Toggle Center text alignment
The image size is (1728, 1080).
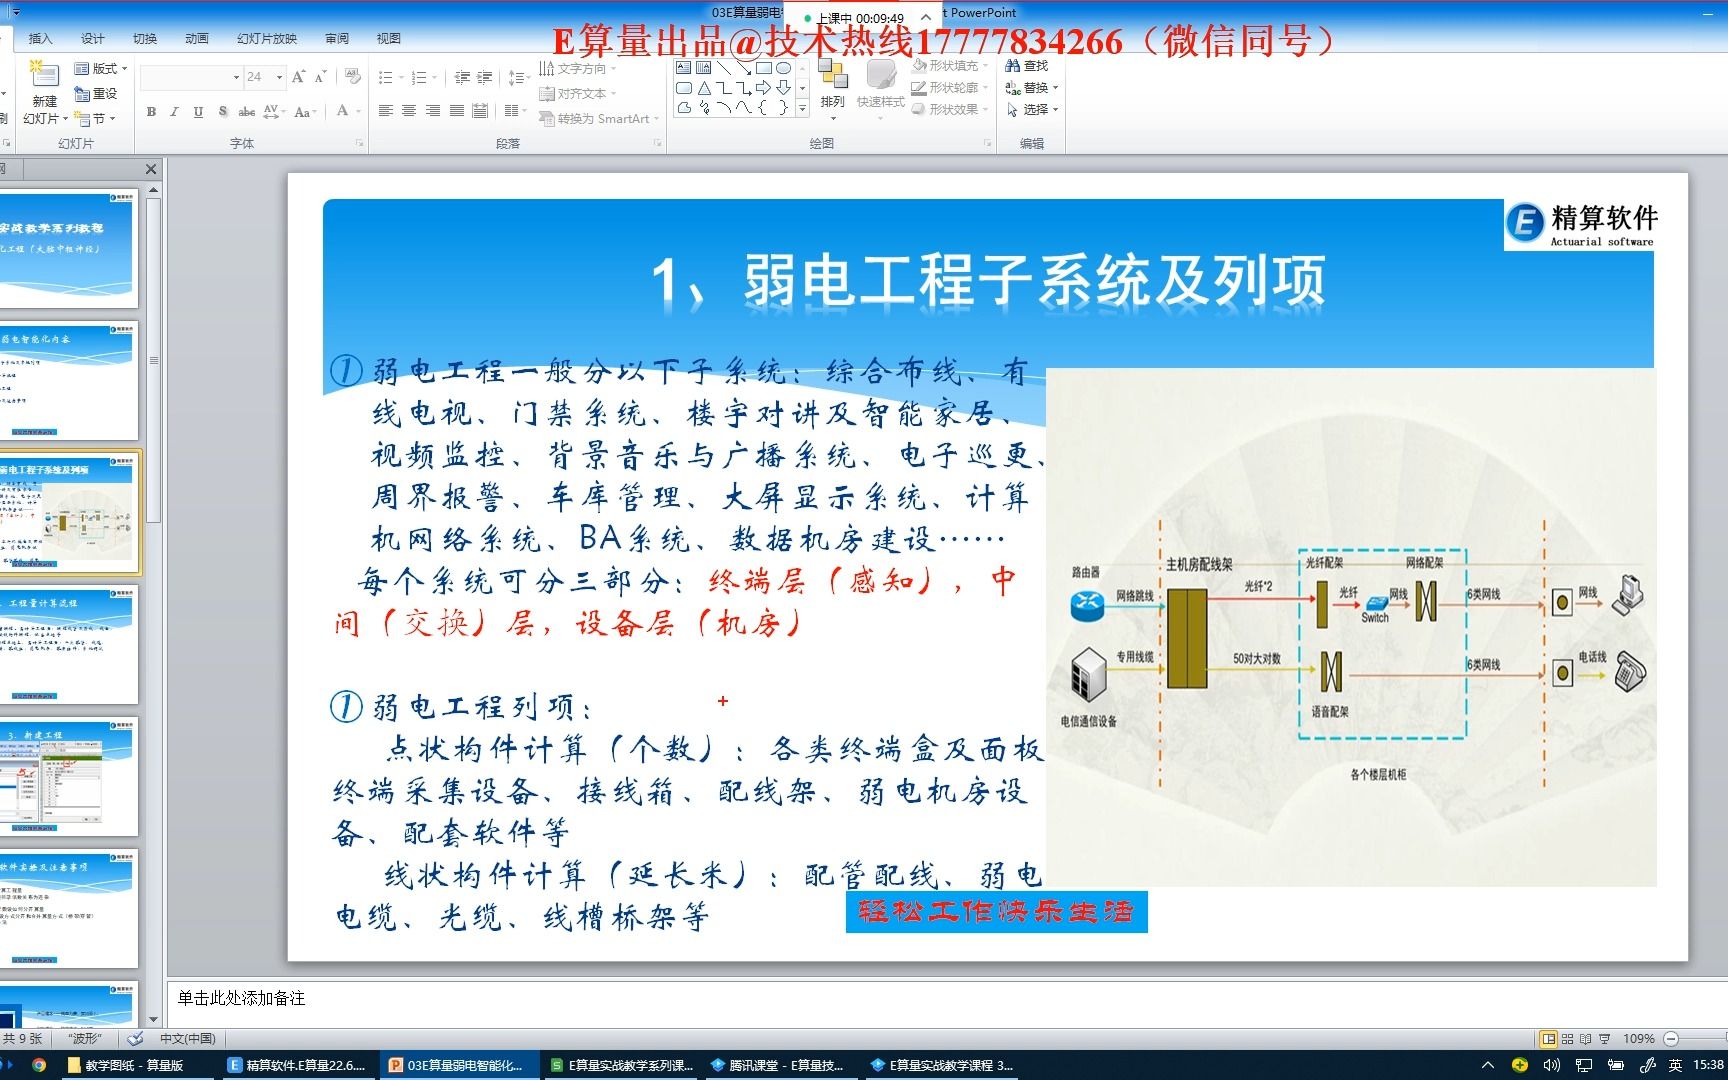click(409, 111)
